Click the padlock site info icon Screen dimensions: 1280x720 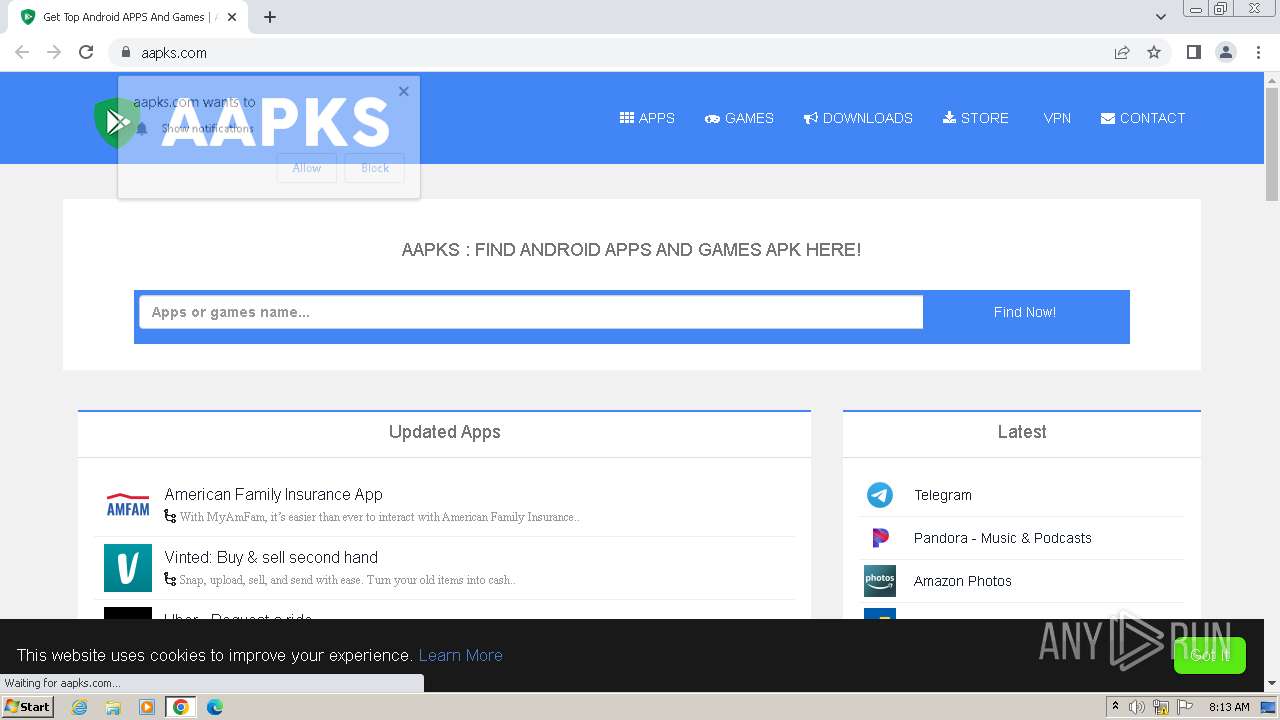click(x=125, y=53)
